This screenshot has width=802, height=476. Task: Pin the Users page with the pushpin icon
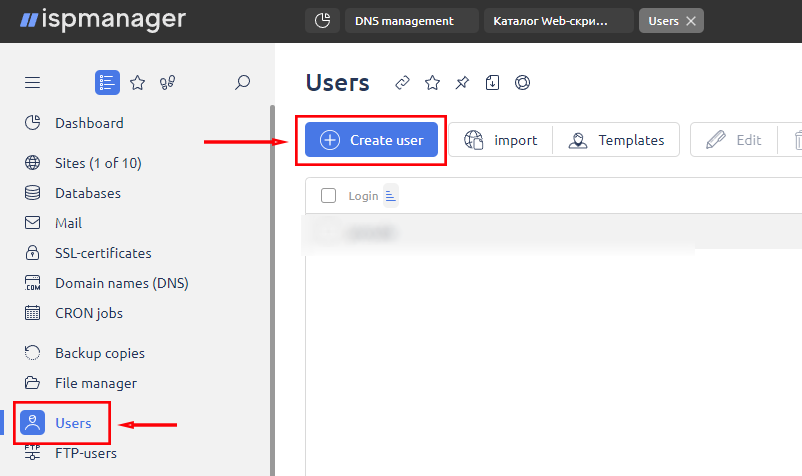point(462,83)
